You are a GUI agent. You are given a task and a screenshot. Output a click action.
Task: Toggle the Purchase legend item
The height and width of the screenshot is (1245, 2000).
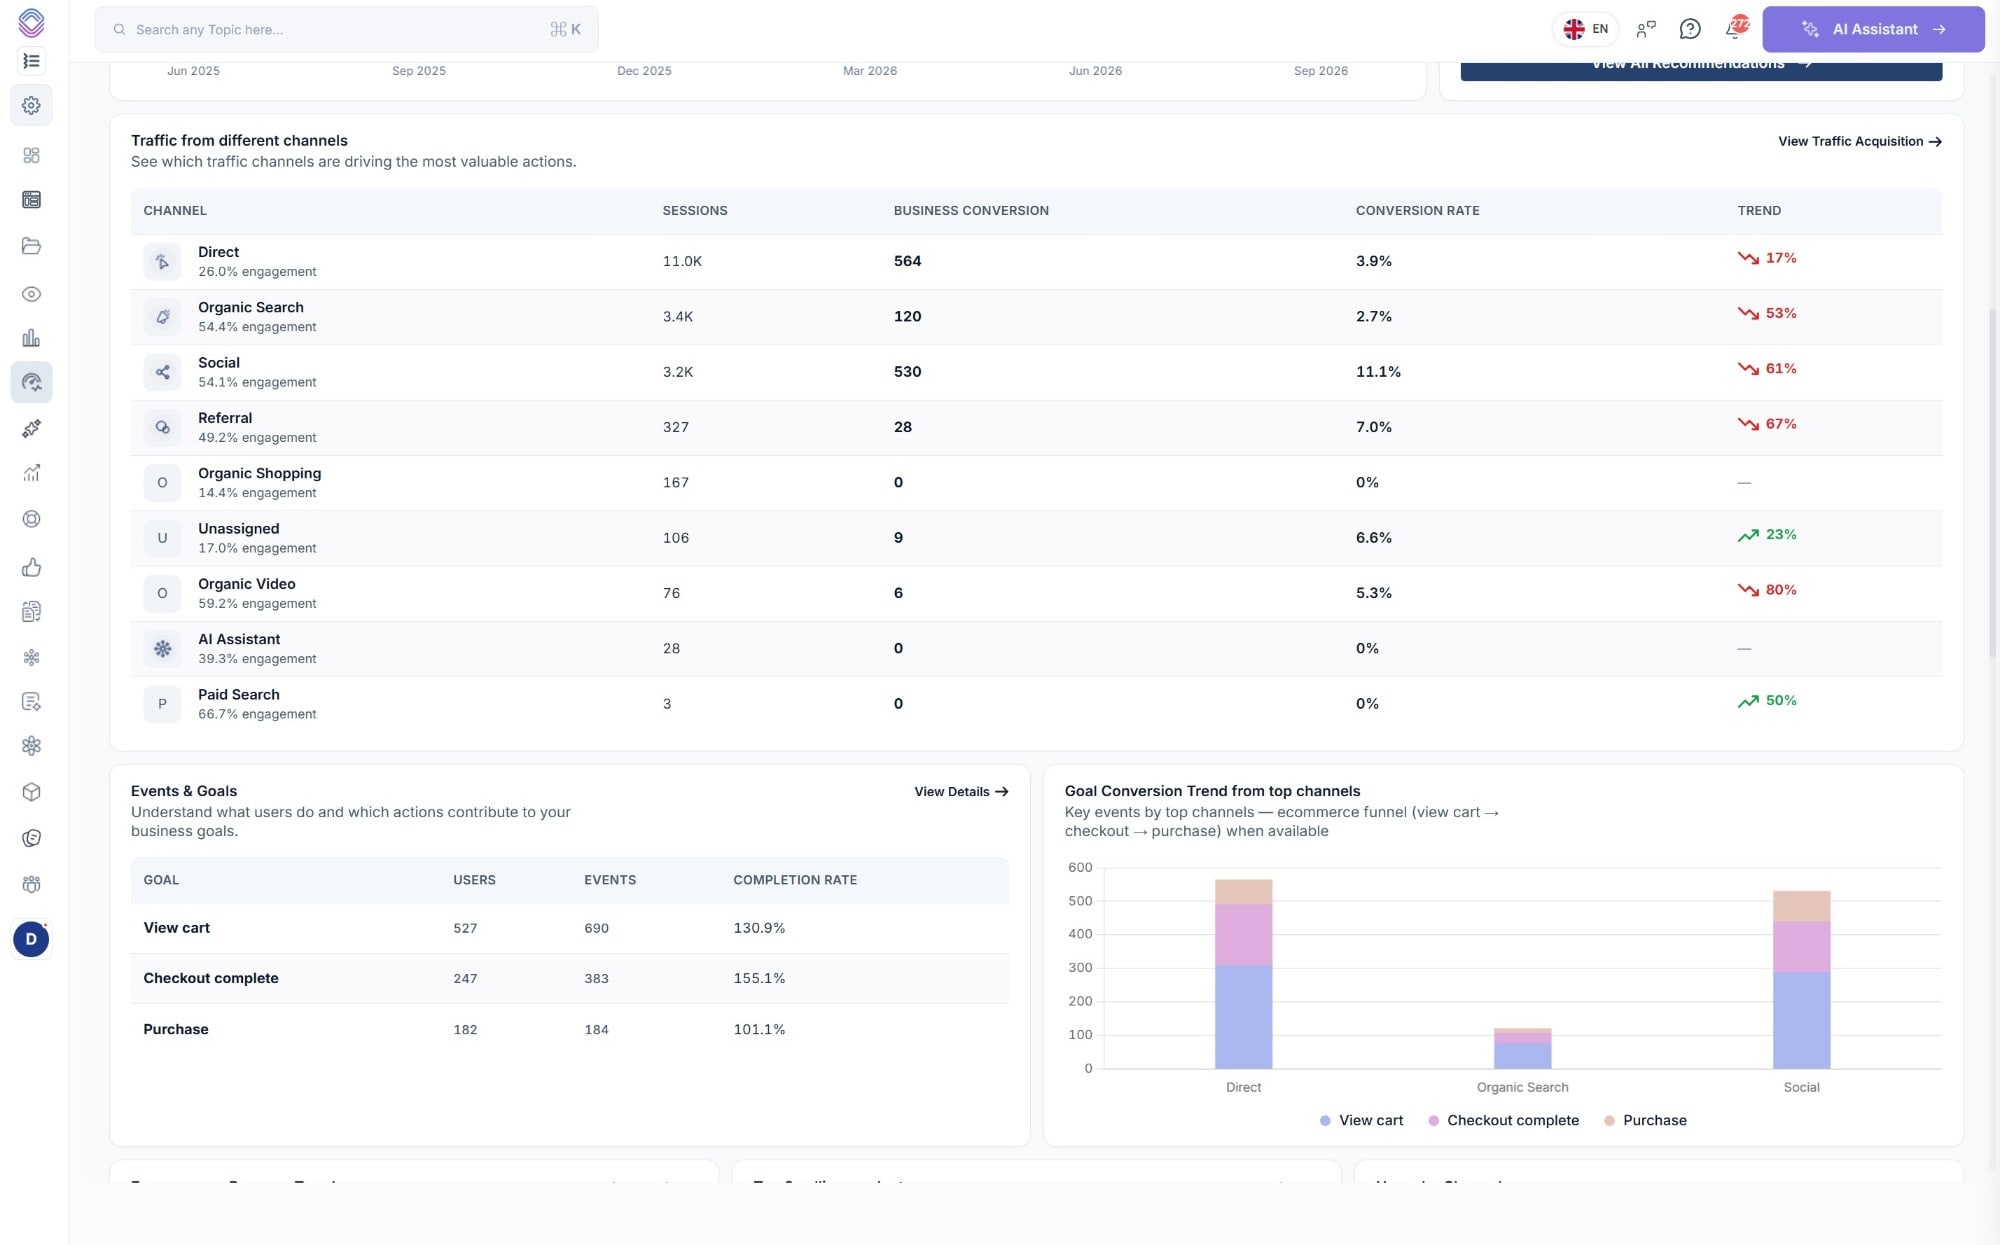(x=1645, y=1120)
